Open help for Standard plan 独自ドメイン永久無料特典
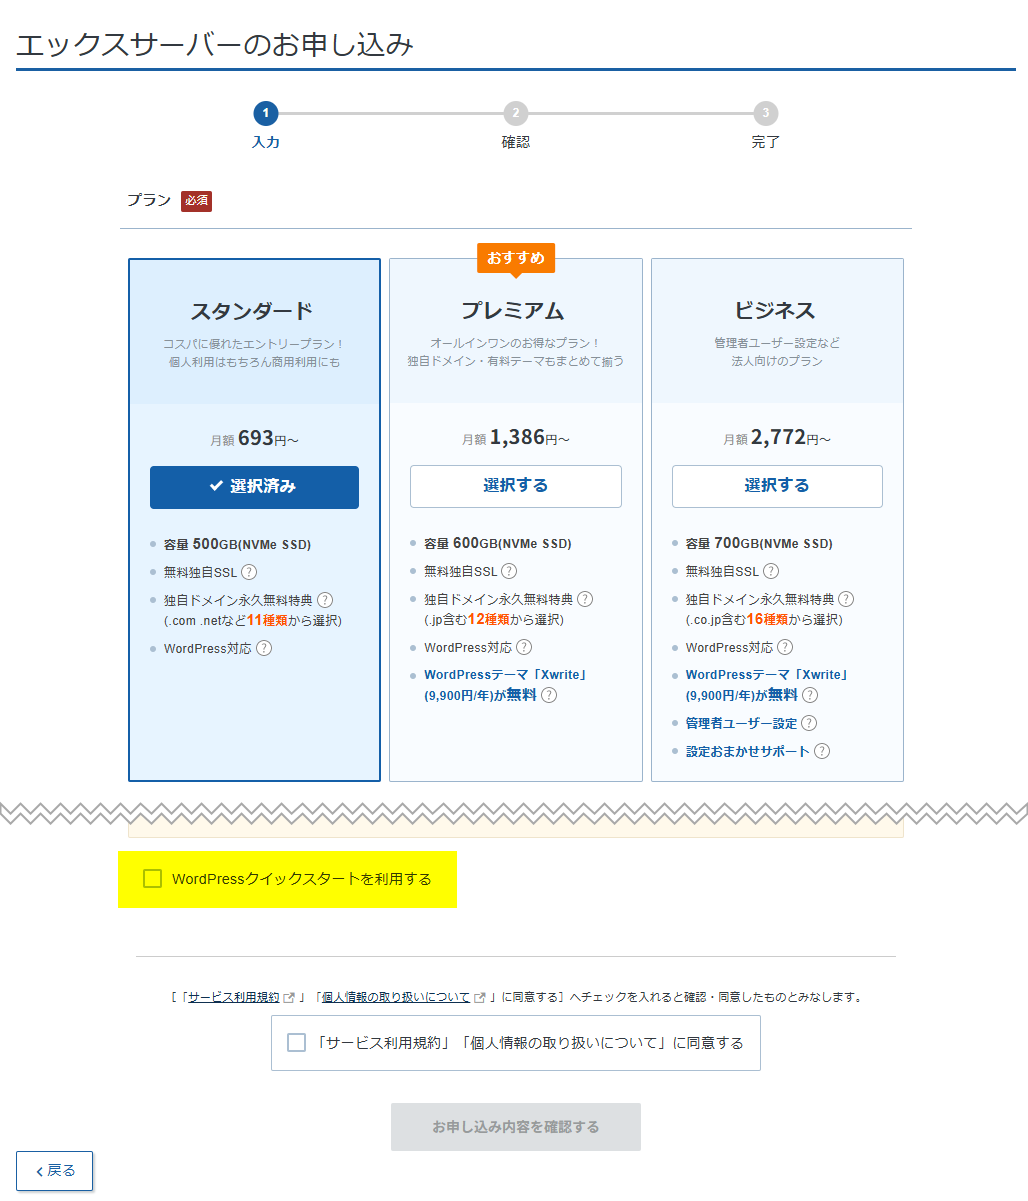This screenshot has height=1201, width=1028. tap(325, 600)
